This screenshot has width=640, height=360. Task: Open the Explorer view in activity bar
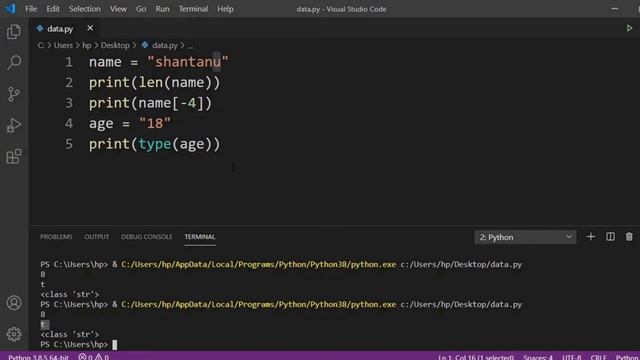14,32
